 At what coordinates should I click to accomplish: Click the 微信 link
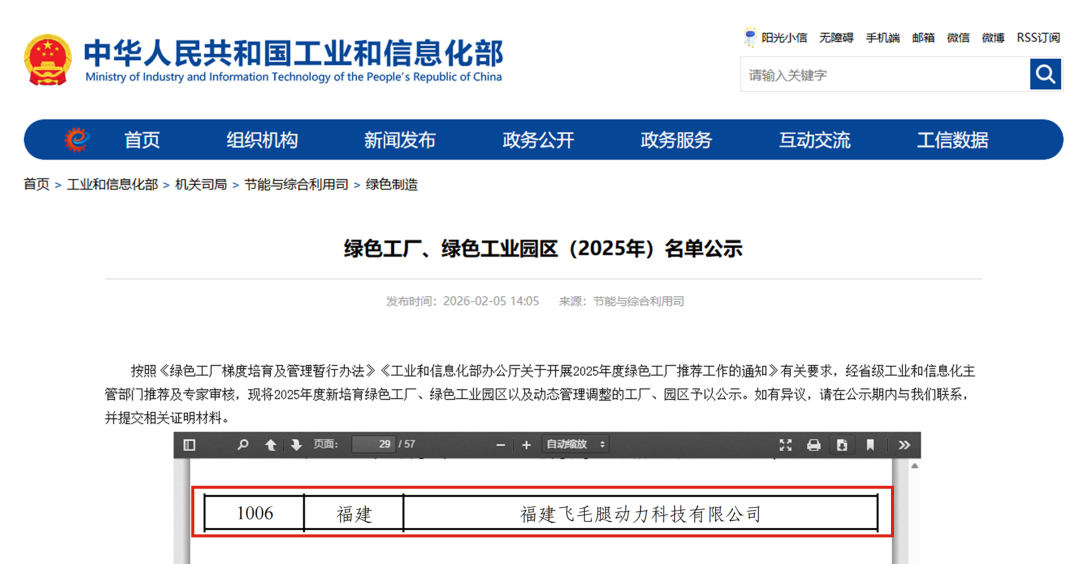tap(958, 38)
